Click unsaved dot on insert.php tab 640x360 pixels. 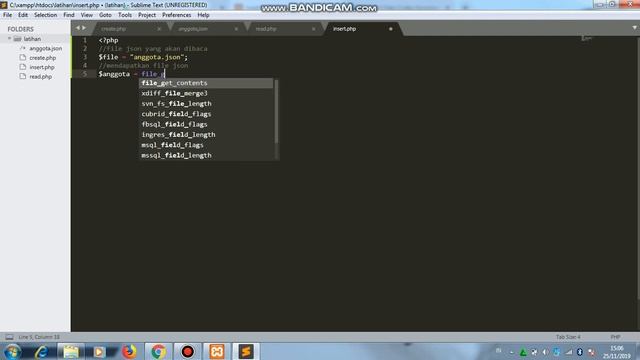(391, 29)
